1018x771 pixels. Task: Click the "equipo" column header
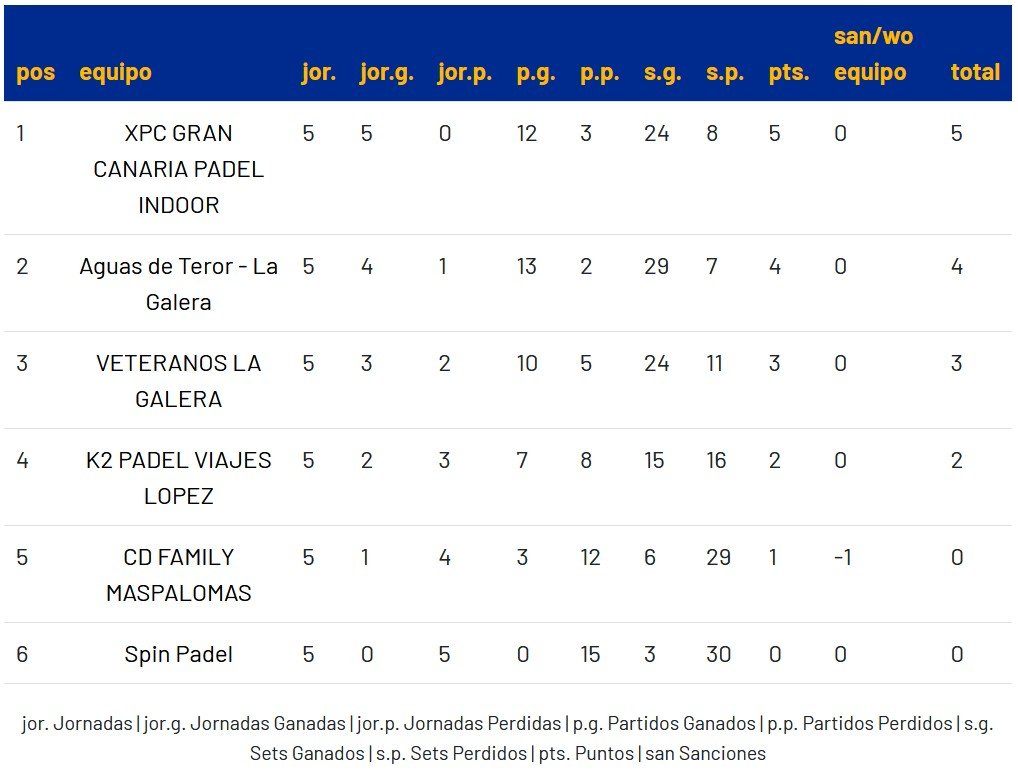pyautogui.click(x=115, y=72)
